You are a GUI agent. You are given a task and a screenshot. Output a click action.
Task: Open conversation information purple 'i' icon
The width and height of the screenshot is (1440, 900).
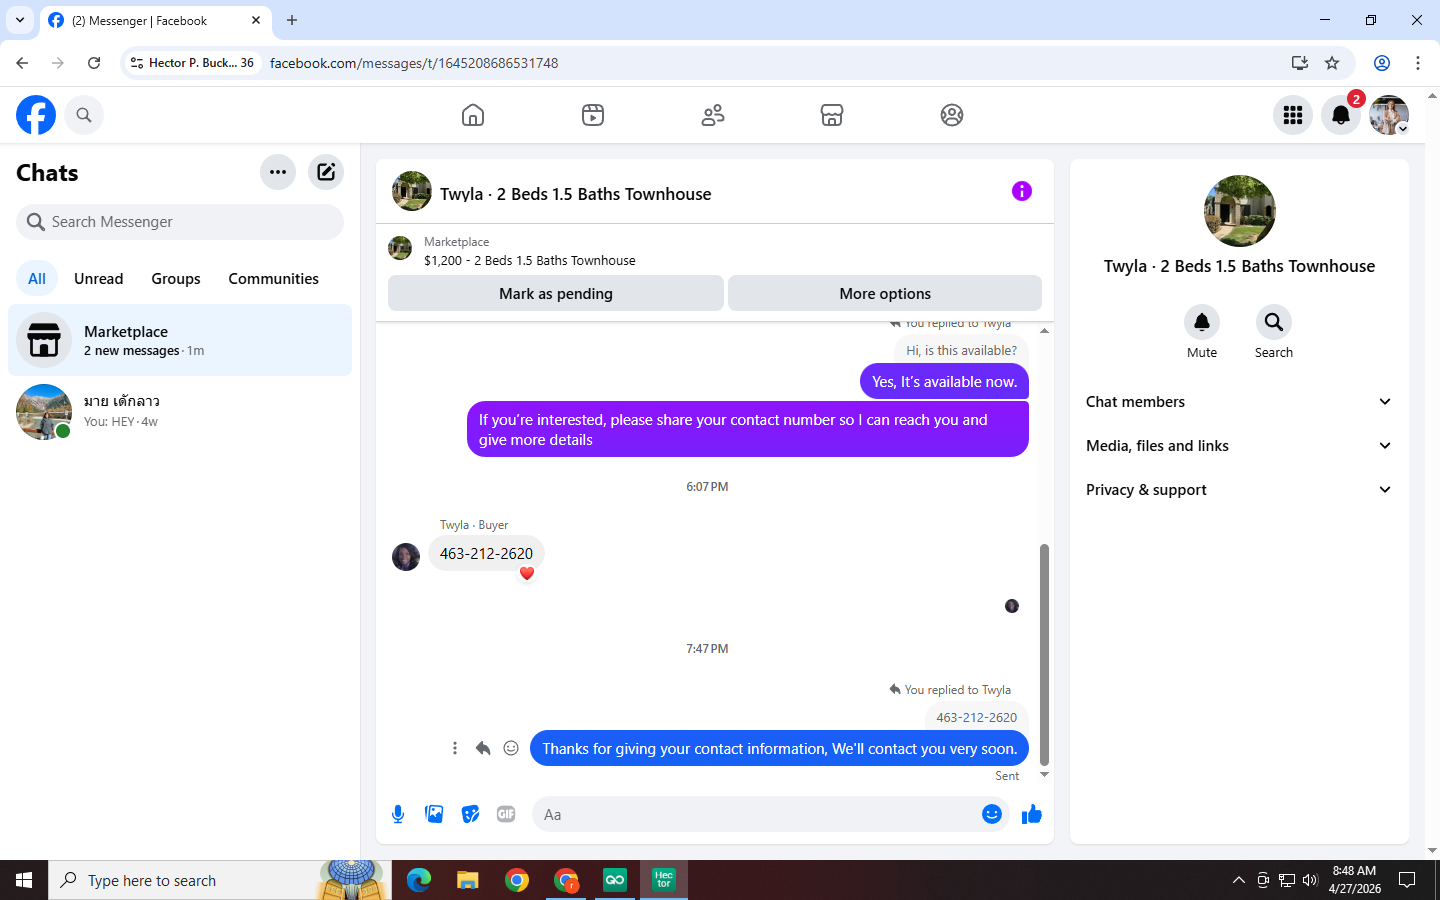click(1021, 191)
